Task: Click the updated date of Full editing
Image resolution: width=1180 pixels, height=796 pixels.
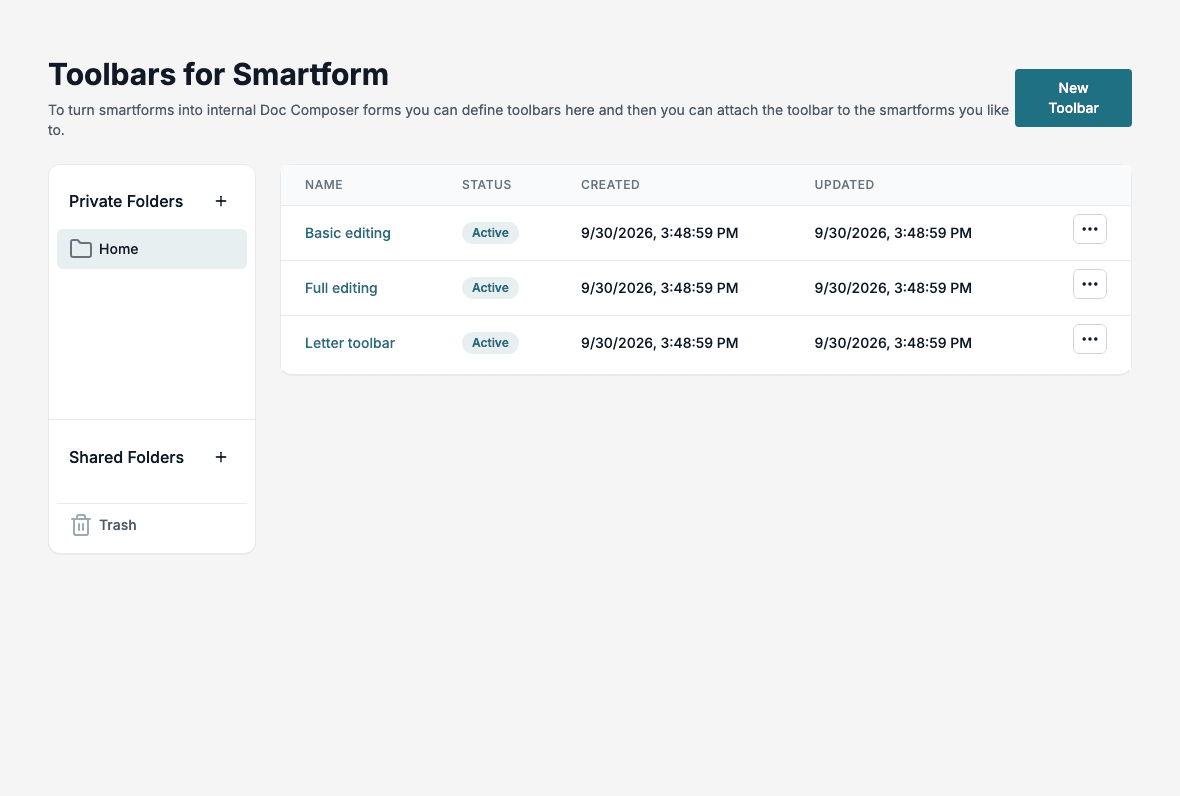Action: pyautogui.click(x=893, y=288)
